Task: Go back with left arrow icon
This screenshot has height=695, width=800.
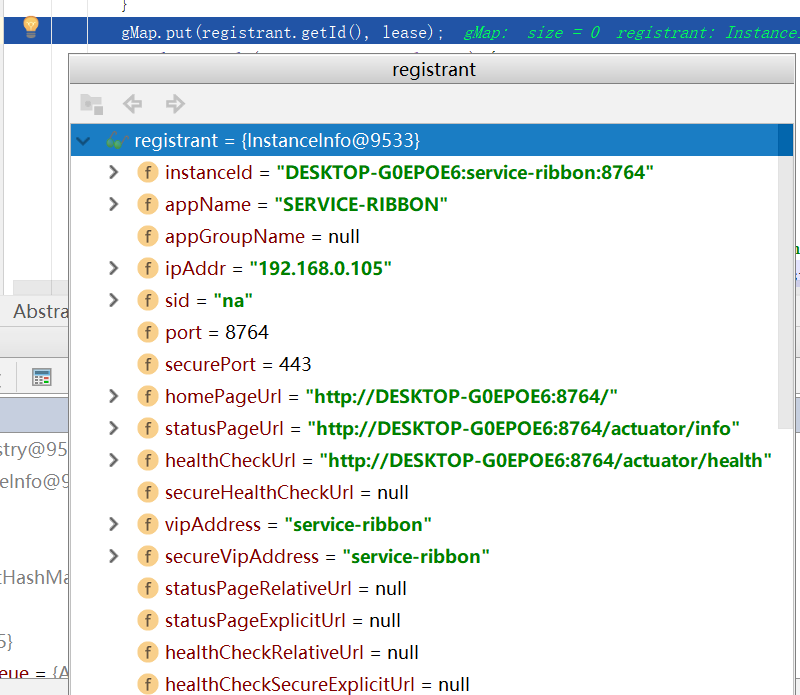Action: coord(133,104)
